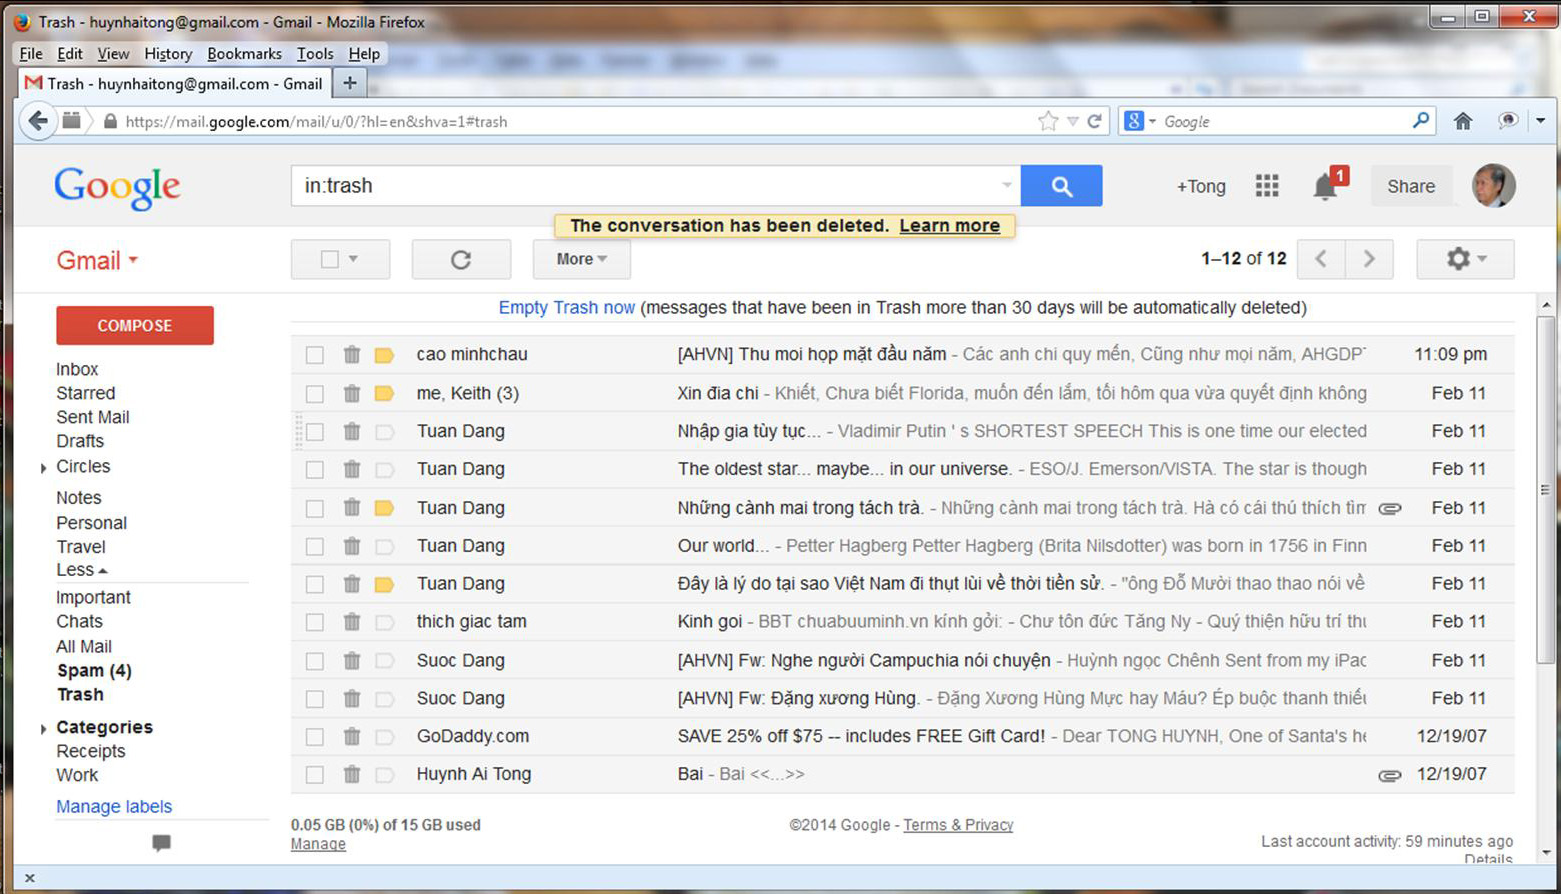This screenshot has height=894, width=1561.
Task: Open the notifications bell icon
Action: (x=1326, y=186)
